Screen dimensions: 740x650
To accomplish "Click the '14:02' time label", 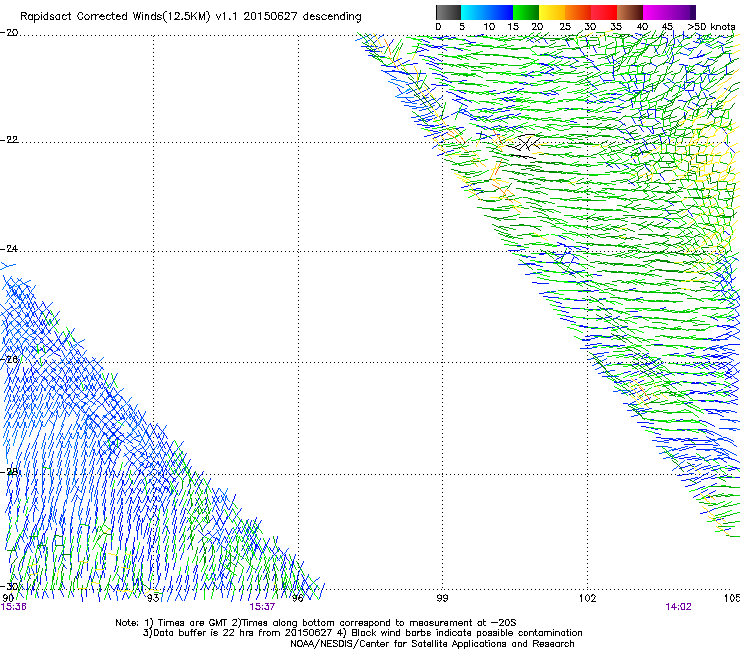I will click(678, 607).
